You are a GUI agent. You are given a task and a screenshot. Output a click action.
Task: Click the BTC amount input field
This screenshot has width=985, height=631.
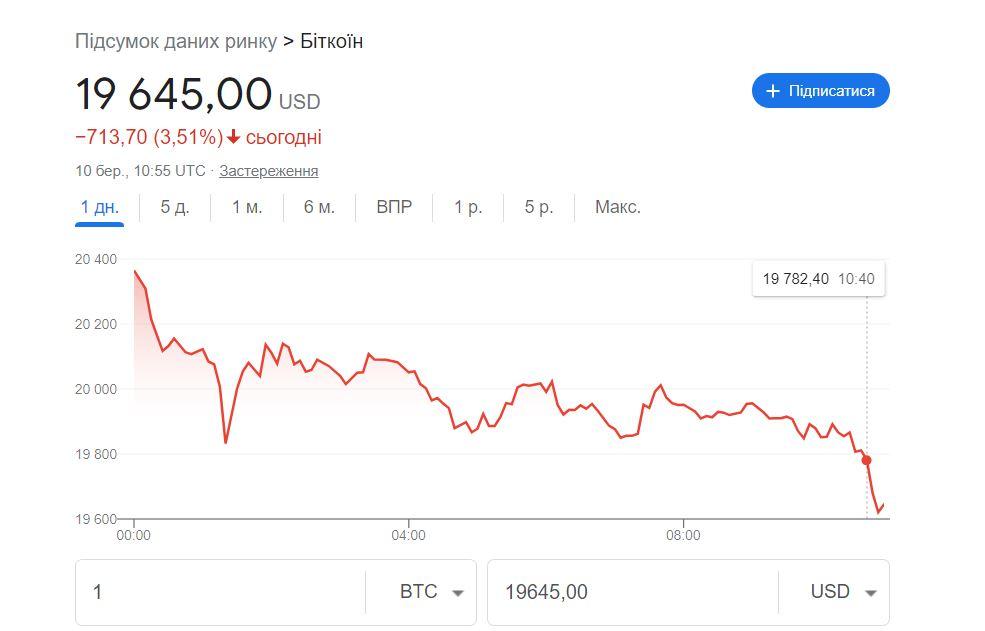pyautogui.click(x=220, y=592)
